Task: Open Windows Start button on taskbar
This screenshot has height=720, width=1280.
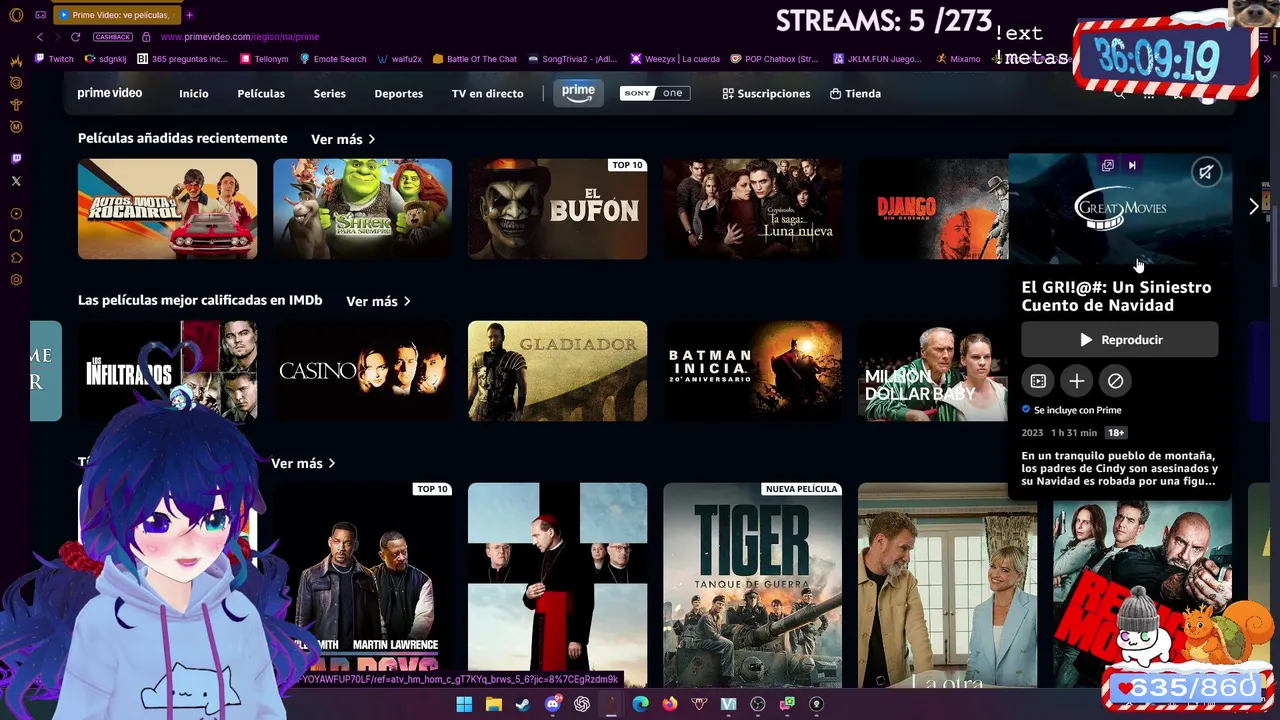Action: 464,704
